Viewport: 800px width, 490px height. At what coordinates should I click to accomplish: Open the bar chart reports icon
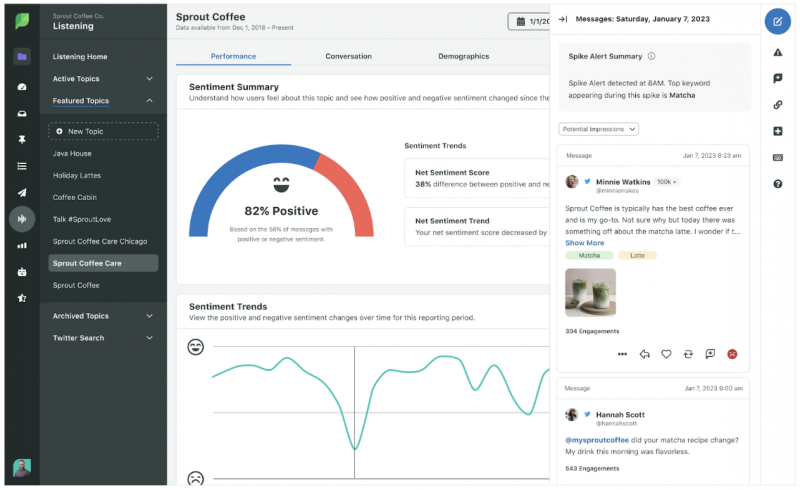(22, 246)
